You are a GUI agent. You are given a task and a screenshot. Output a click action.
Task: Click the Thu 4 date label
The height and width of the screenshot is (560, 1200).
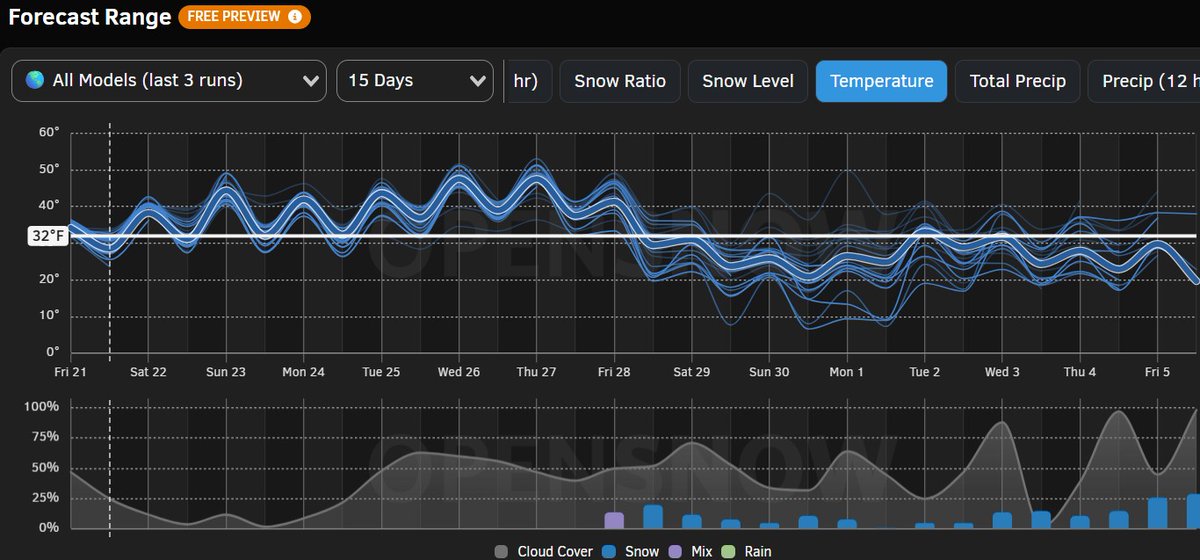[x=1080, y=372]
